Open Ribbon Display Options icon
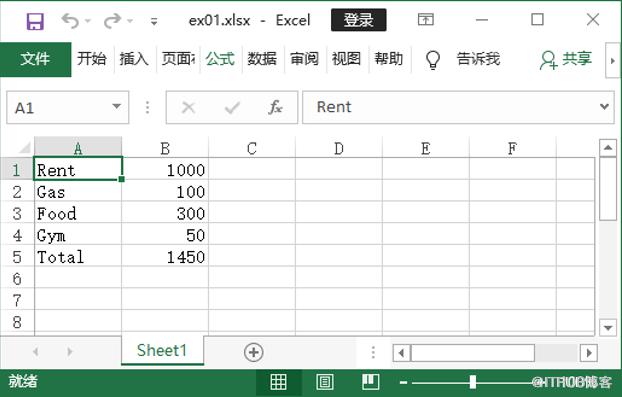The width and height of the screenshot is (622, 397). [426, 19]
